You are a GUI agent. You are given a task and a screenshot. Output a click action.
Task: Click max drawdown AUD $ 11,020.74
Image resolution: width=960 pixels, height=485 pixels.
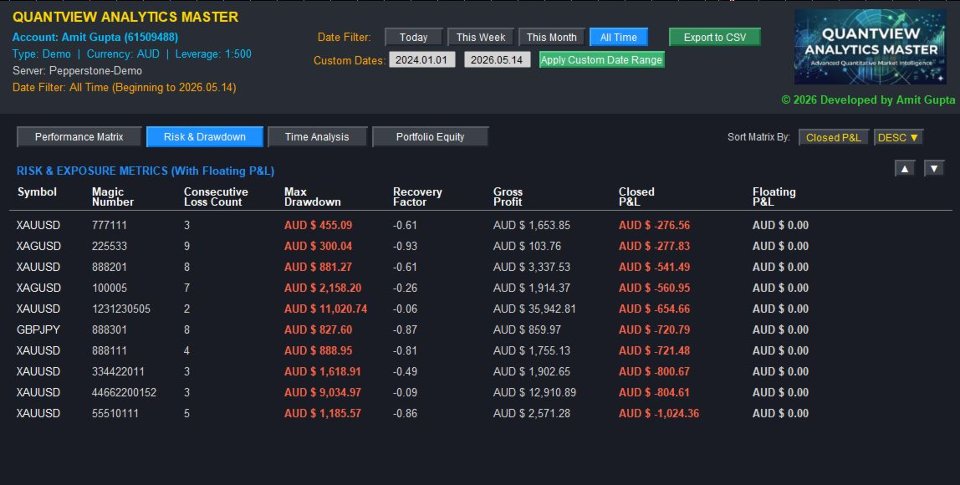pyautogui.click(x=326, y=309)
